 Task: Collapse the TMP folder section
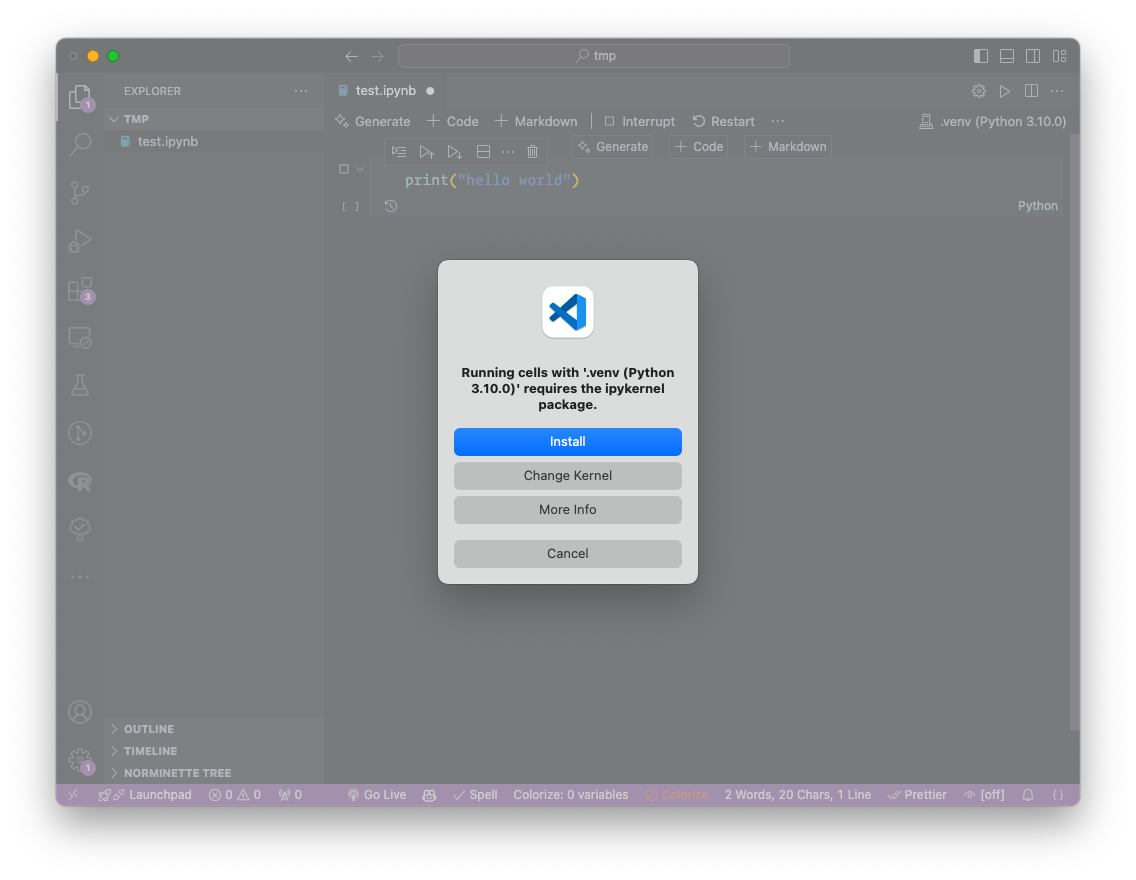tap(214, 119)
